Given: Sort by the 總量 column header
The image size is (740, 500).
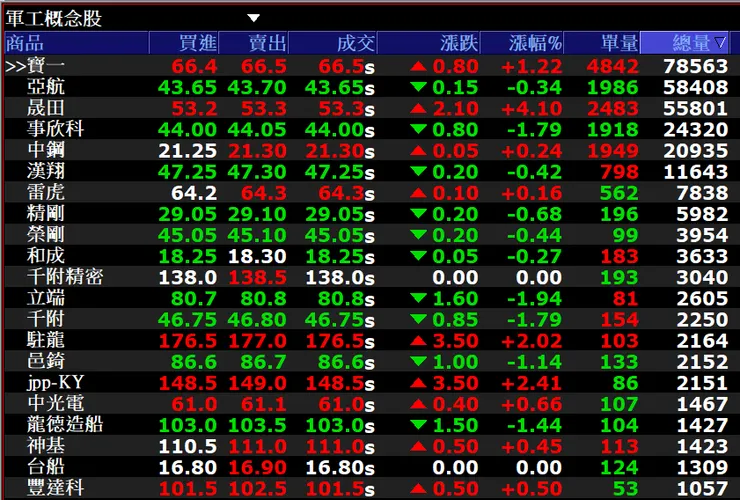Looking at the screenshot, I should coord(684,43).
